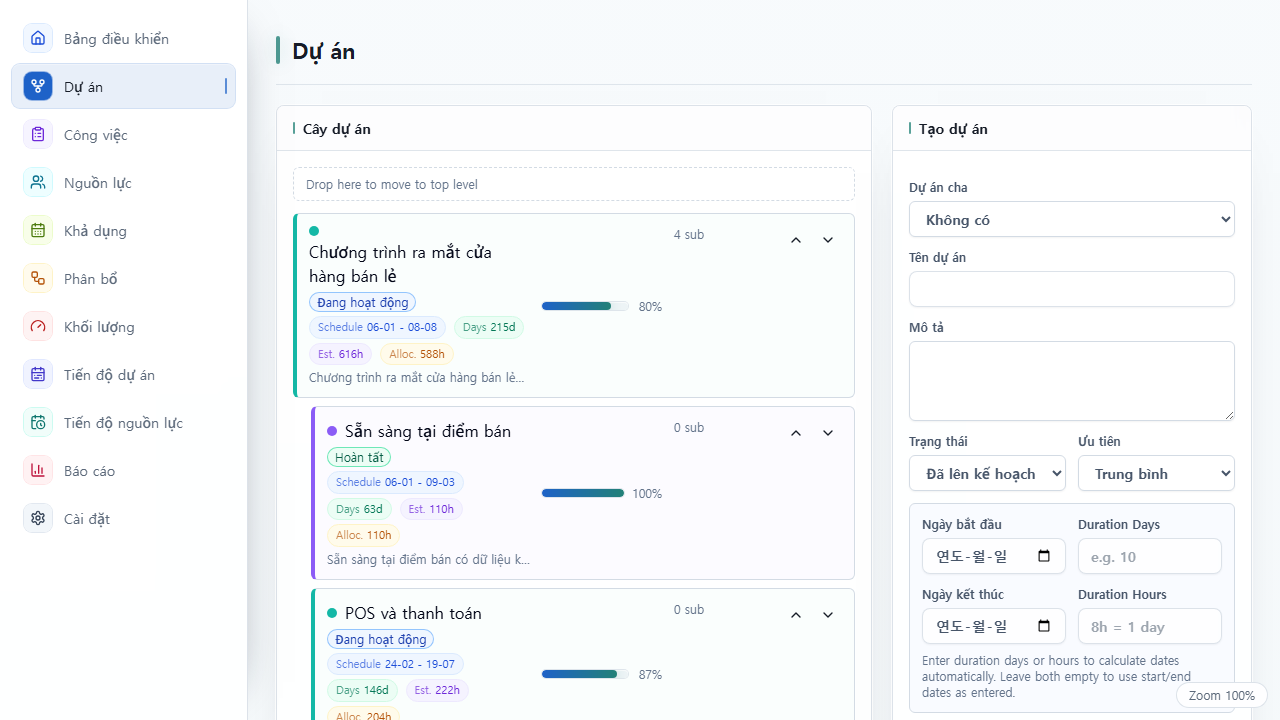The width and height of the screenshot is (1280, 720).
Task: Open Cài đặt settings page
Action: [124, 519]
